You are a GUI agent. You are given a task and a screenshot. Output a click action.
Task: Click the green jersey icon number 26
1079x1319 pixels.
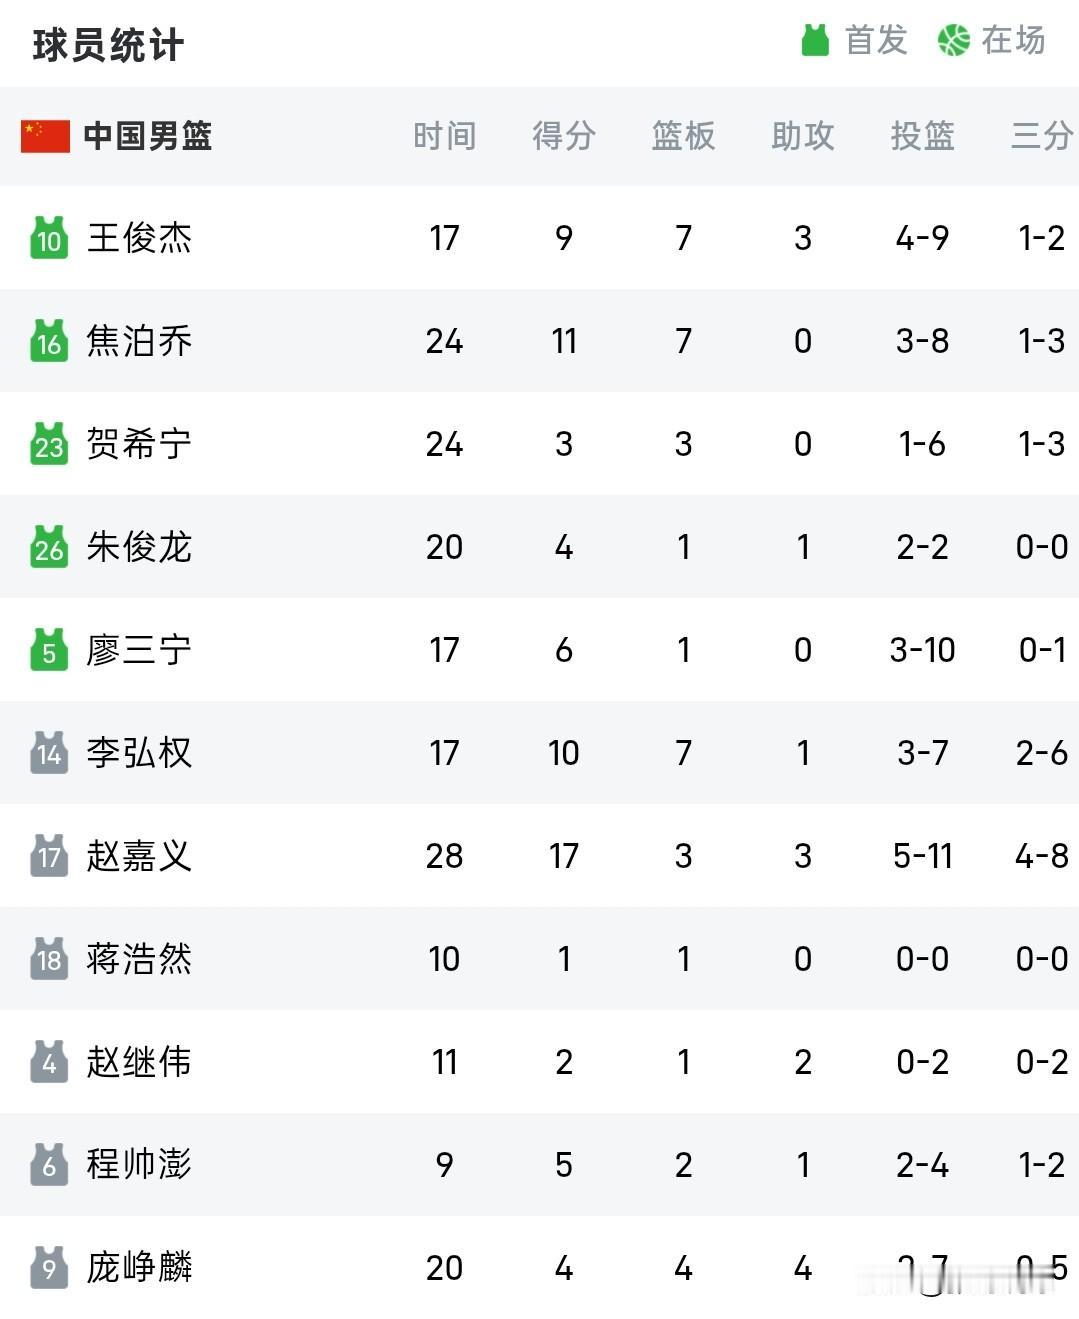[49, 547]
